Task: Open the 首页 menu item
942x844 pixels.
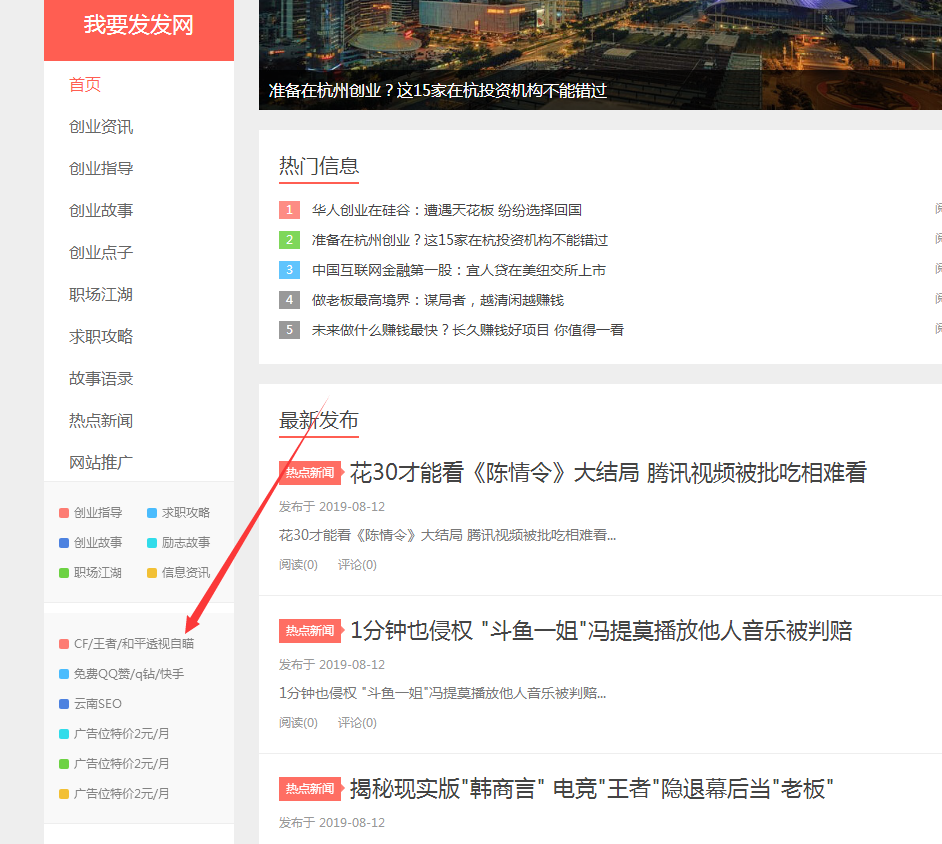Action: [x=85, y=85]
